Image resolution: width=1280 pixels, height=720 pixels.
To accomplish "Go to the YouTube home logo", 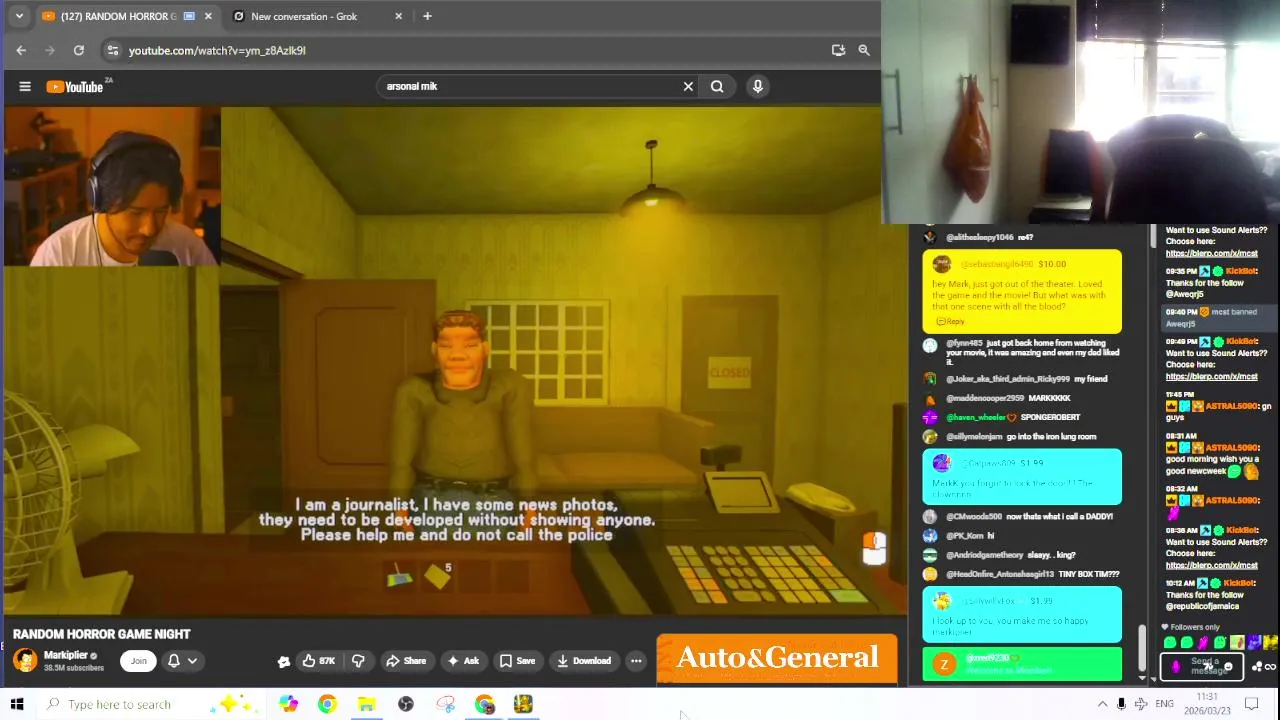I will point(75,86).
